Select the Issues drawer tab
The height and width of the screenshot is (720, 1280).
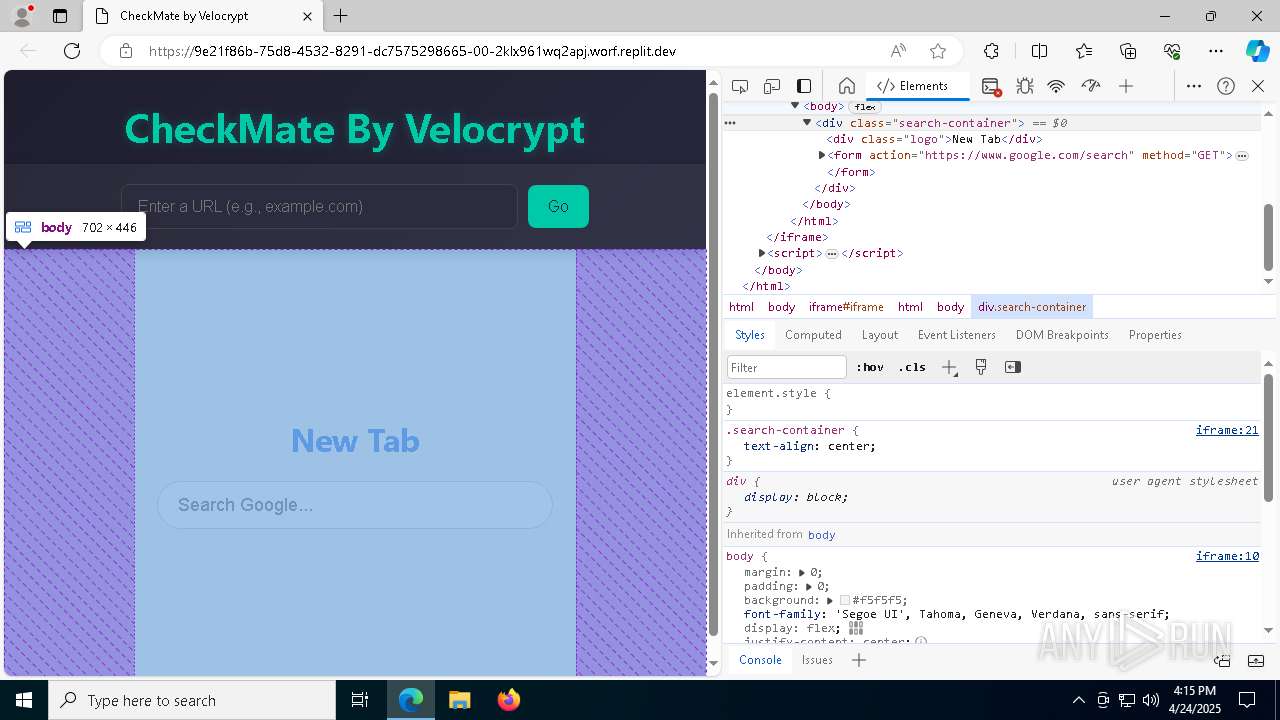point(817,660)
